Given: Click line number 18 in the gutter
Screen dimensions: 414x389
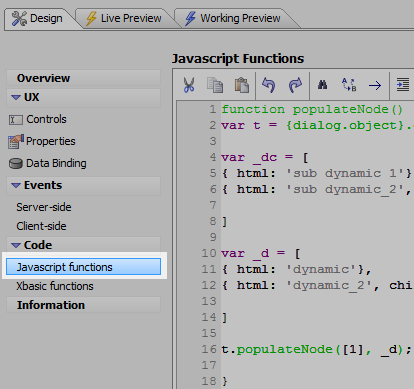Looking at the screenshot, I should coord(209,381).
